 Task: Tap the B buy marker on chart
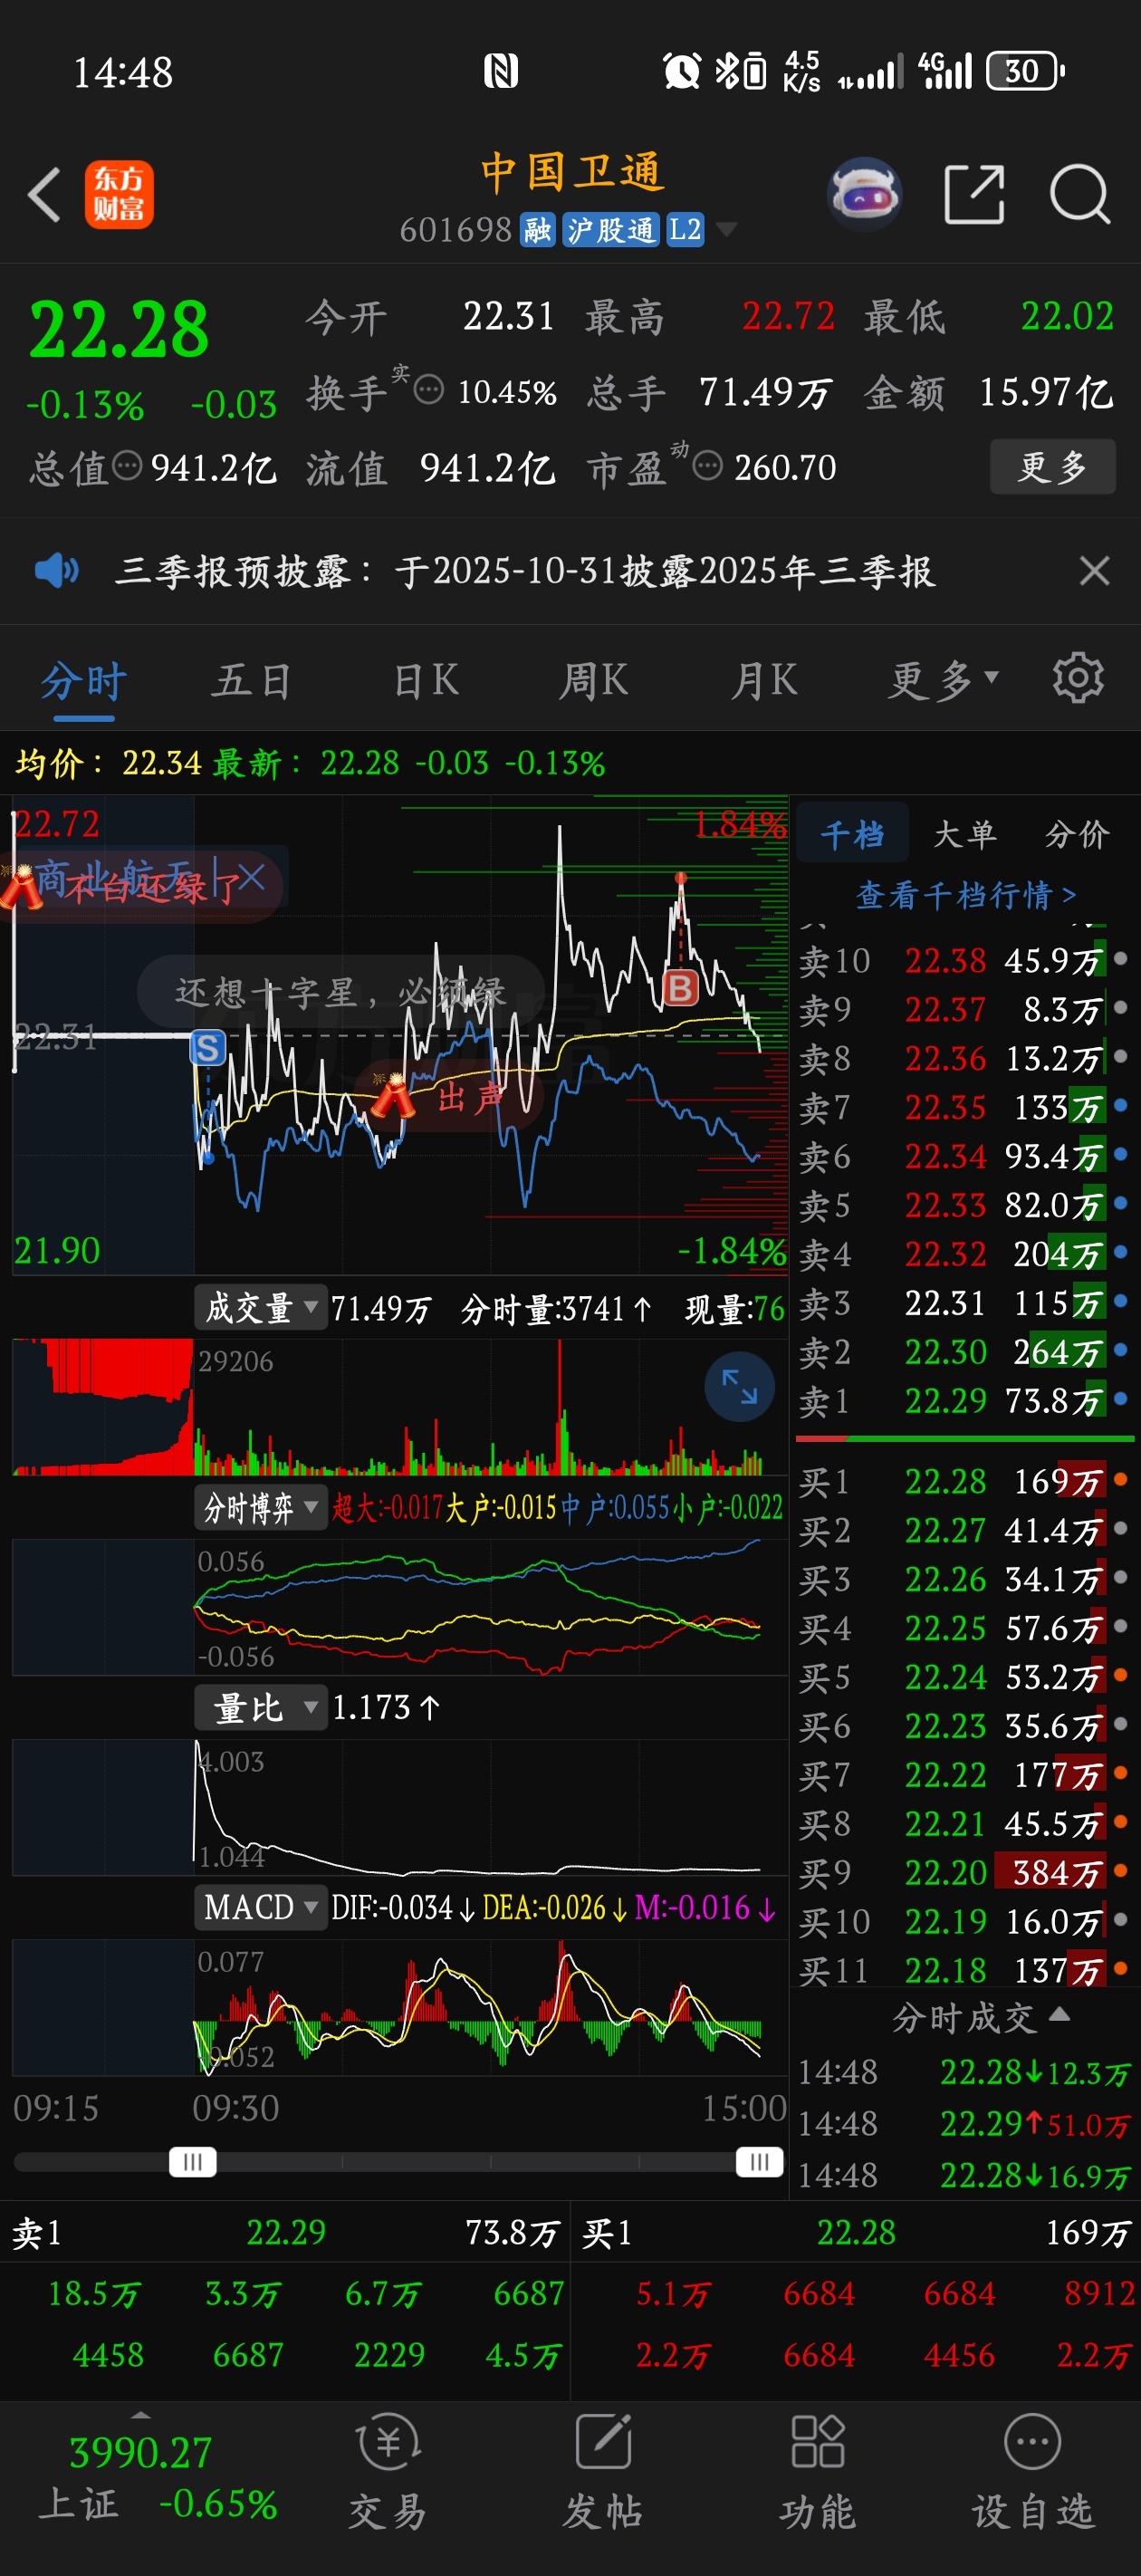tap(681, 988)
